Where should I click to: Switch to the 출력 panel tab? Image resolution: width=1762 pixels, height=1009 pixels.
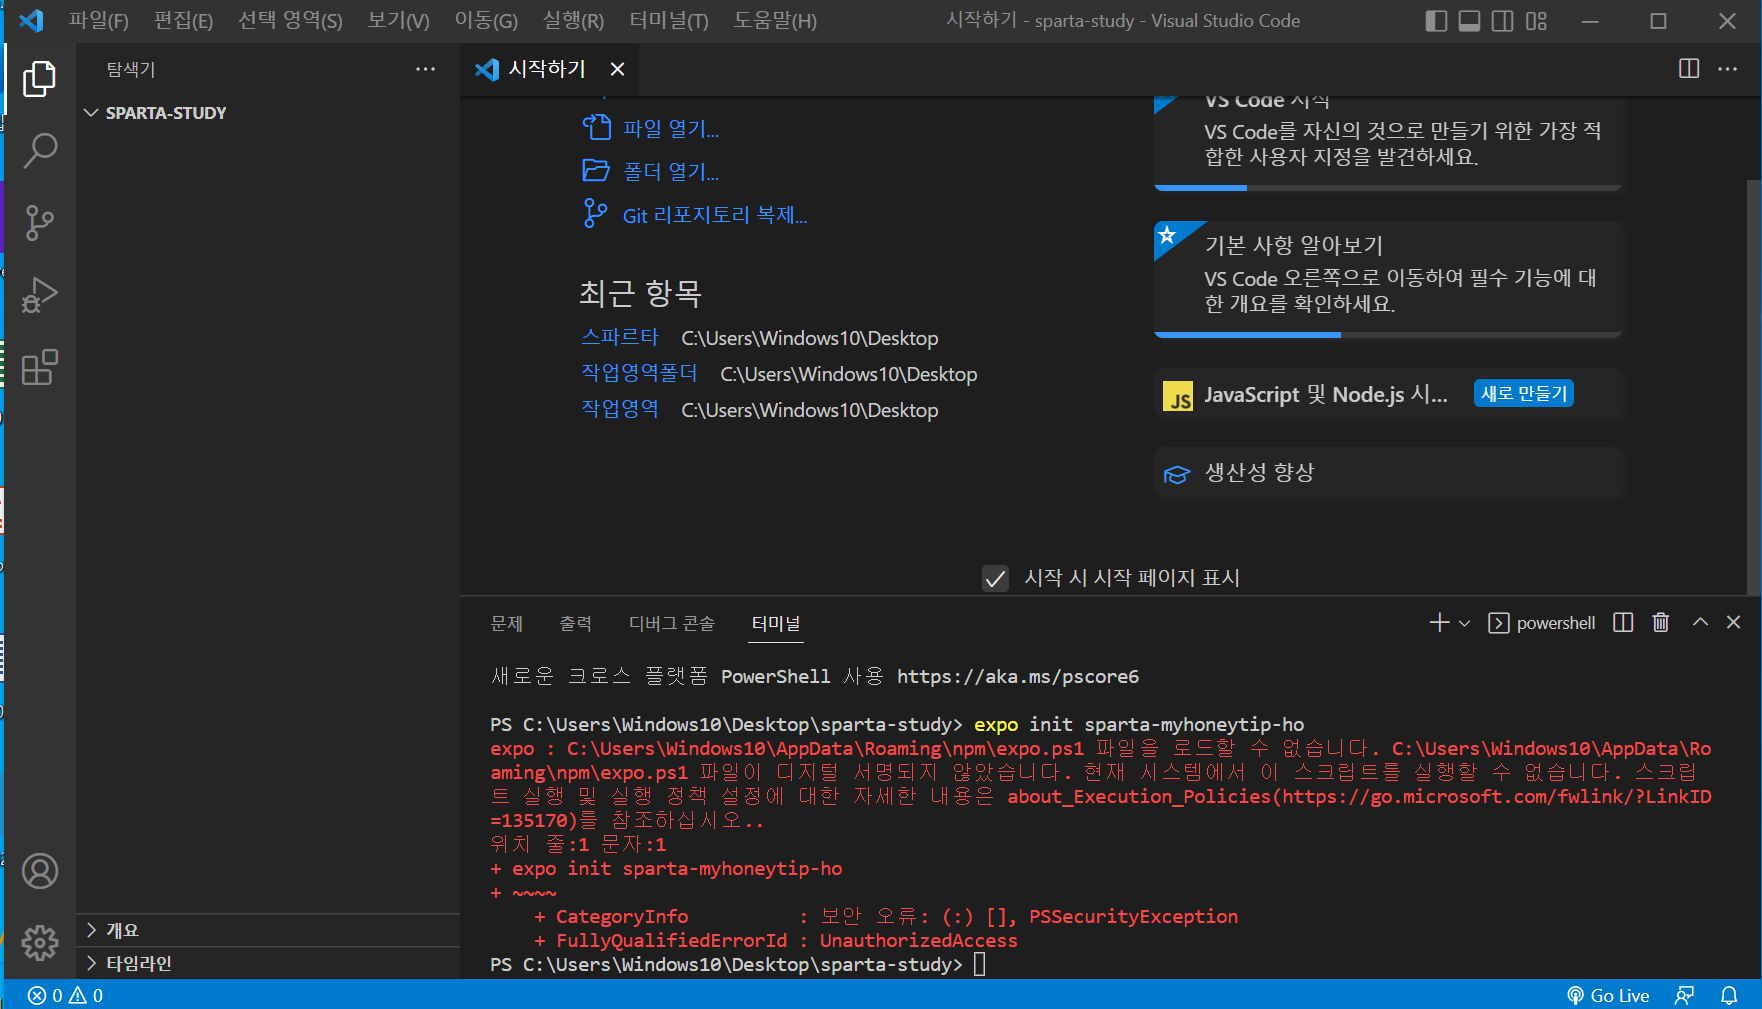click(575, 623)
